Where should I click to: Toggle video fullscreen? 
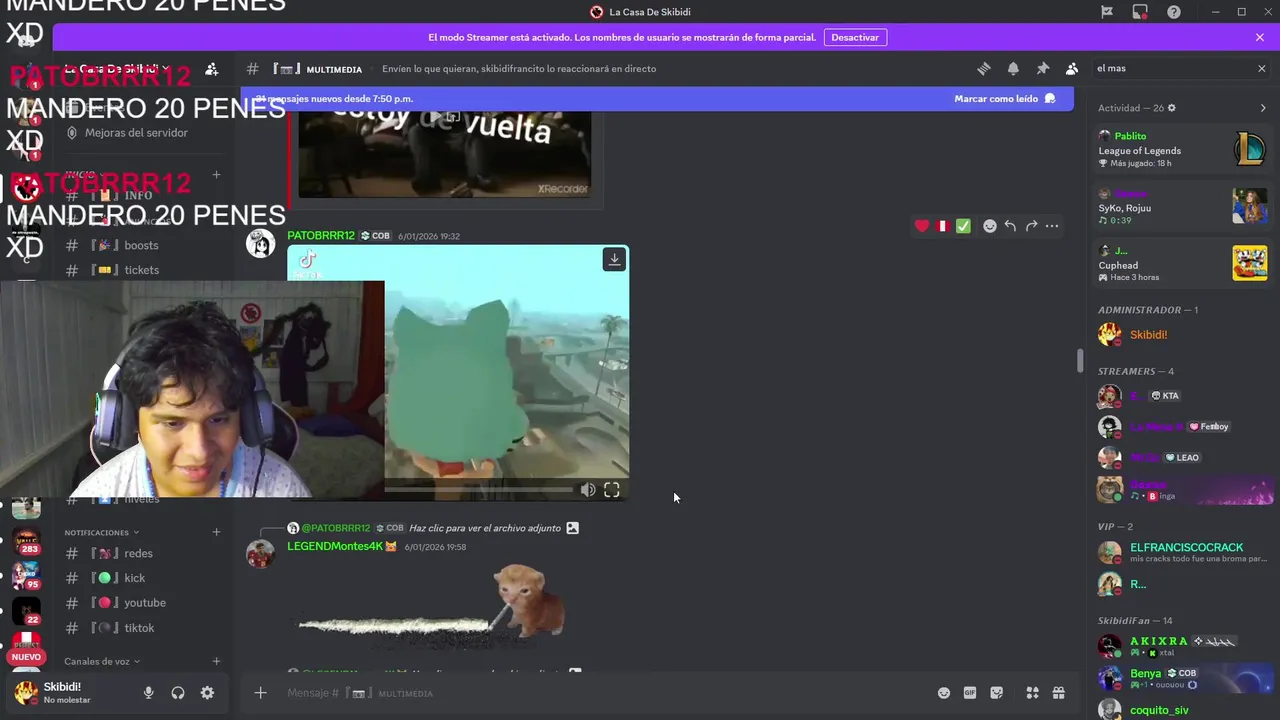(612, 490)
